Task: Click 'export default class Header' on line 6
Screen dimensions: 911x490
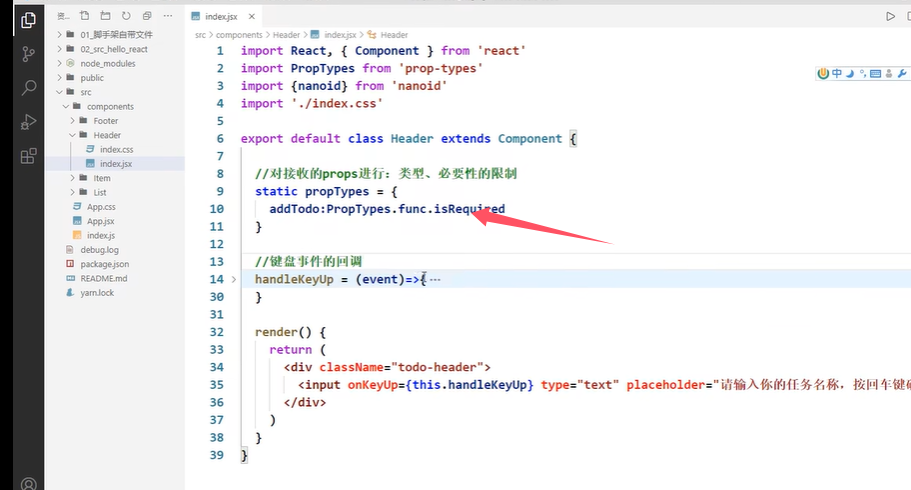Action: coord(337,139)
